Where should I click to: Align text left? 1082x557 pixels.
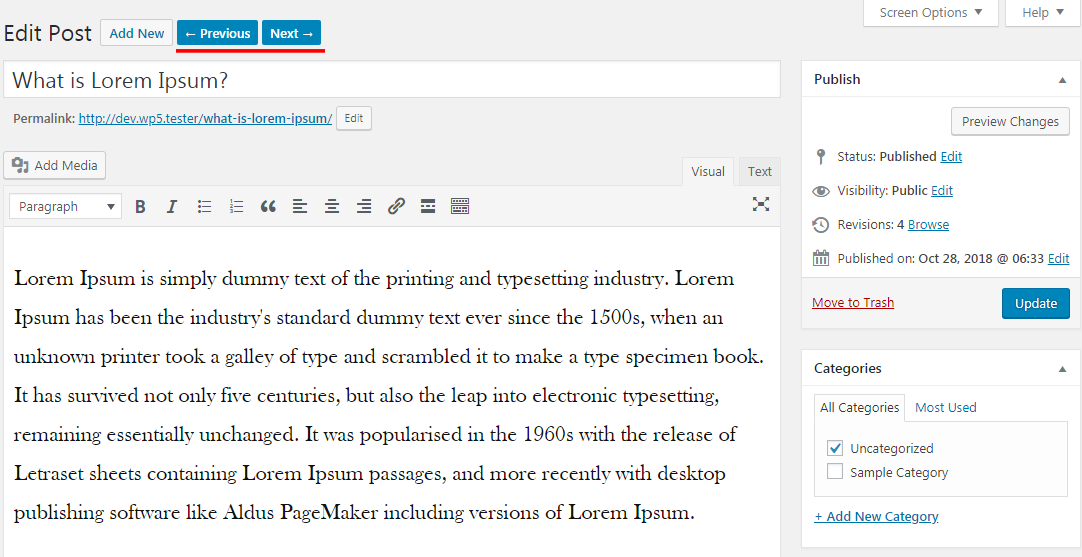[299, 206]
